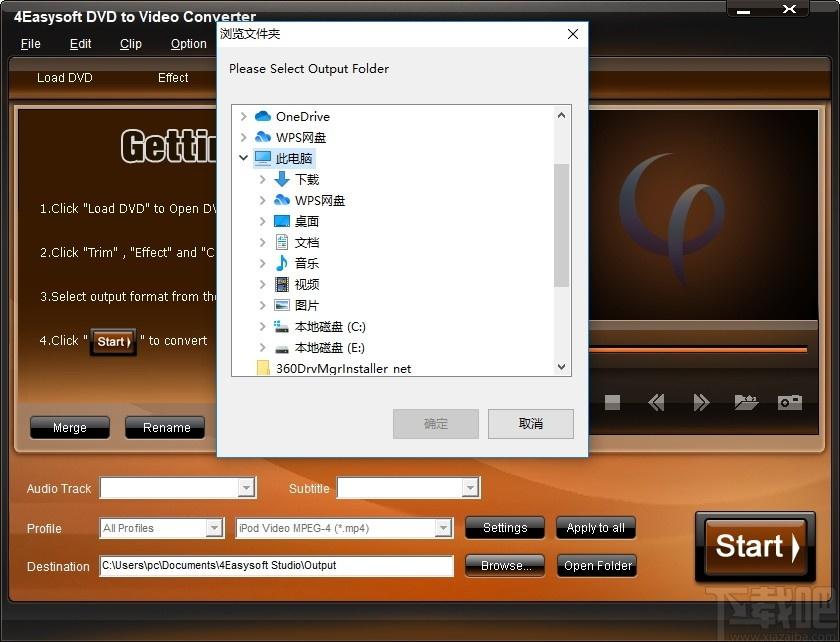Click the 360DrvMgrInstaller_net folder icon

coord(263,368)
